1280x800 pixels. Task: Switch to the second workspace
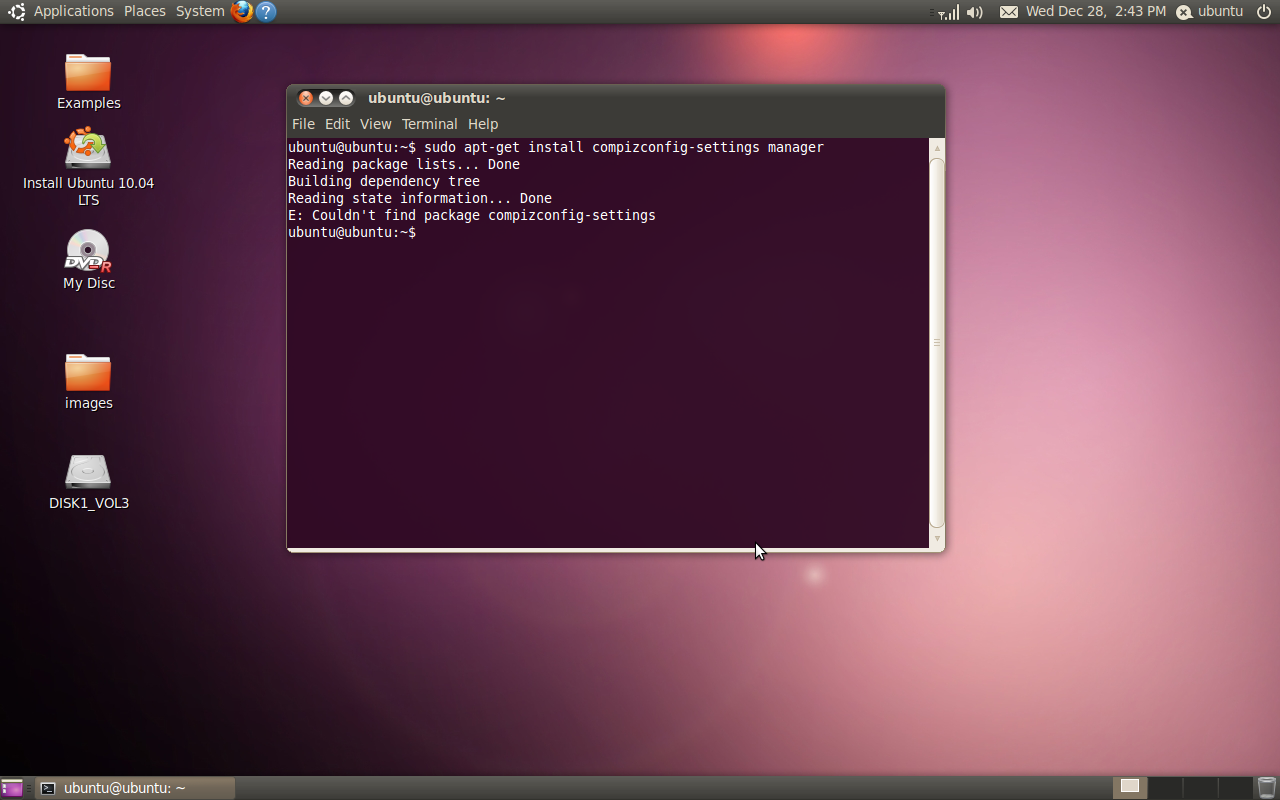(1165, 787)
